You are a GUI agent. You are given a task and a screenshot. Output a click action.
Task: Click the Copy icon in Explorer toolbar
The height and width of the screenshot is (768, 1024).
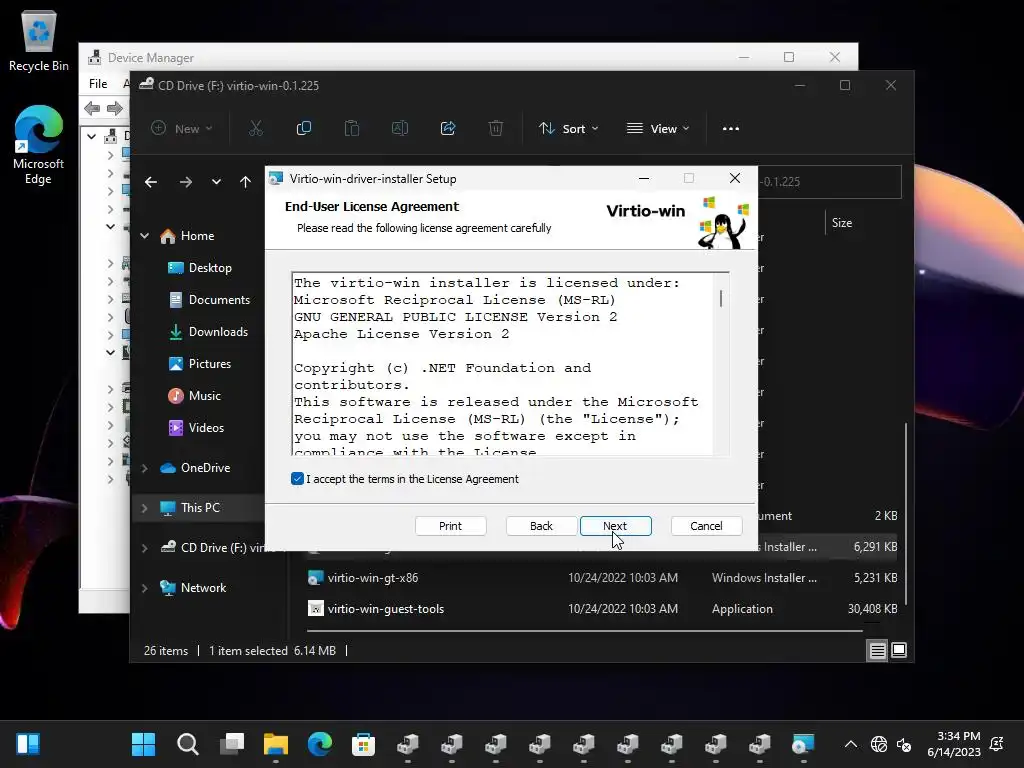tap(304, 129)
